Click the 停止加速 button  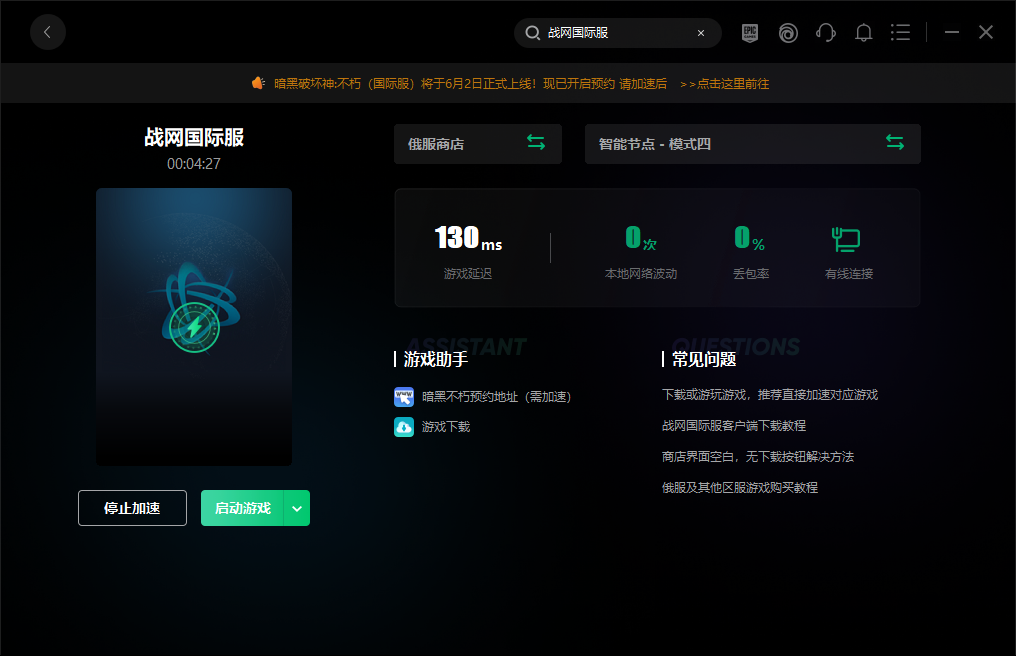pos(132,508)
